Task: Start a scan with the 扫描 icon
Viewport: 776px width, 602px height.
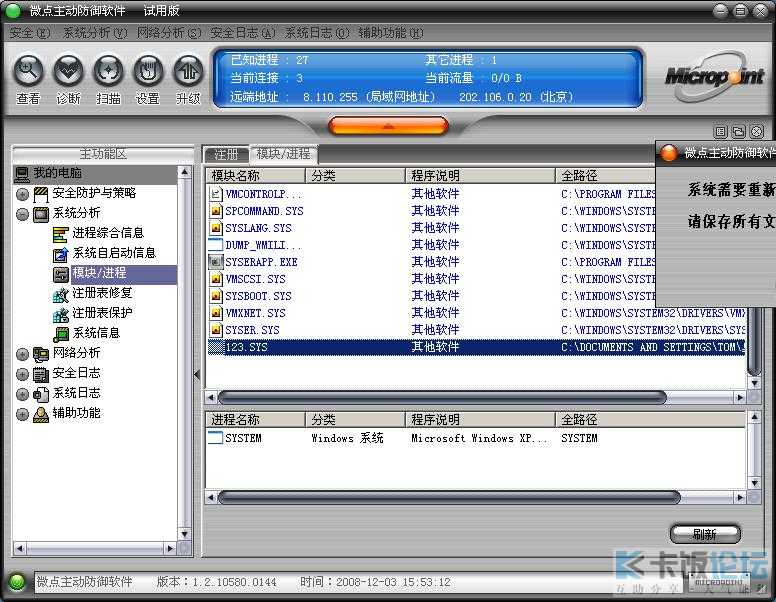Action: [x=108, y=72]
